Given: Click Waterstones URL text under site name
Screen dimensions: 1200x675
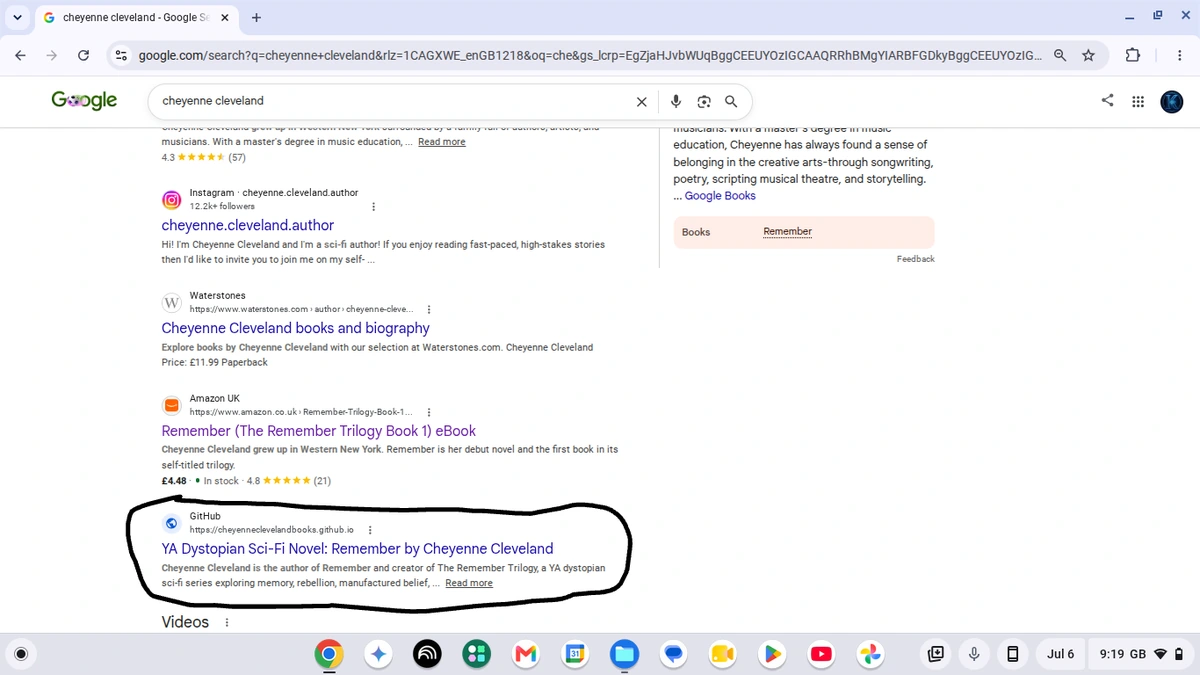Looking at the screenshot, I should tap(301, 310).
